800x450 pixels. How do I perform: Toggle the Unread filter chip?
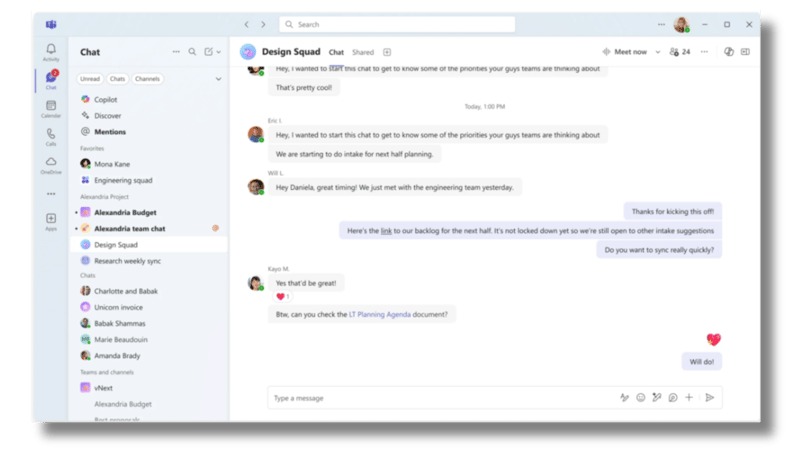pos(90,79)
